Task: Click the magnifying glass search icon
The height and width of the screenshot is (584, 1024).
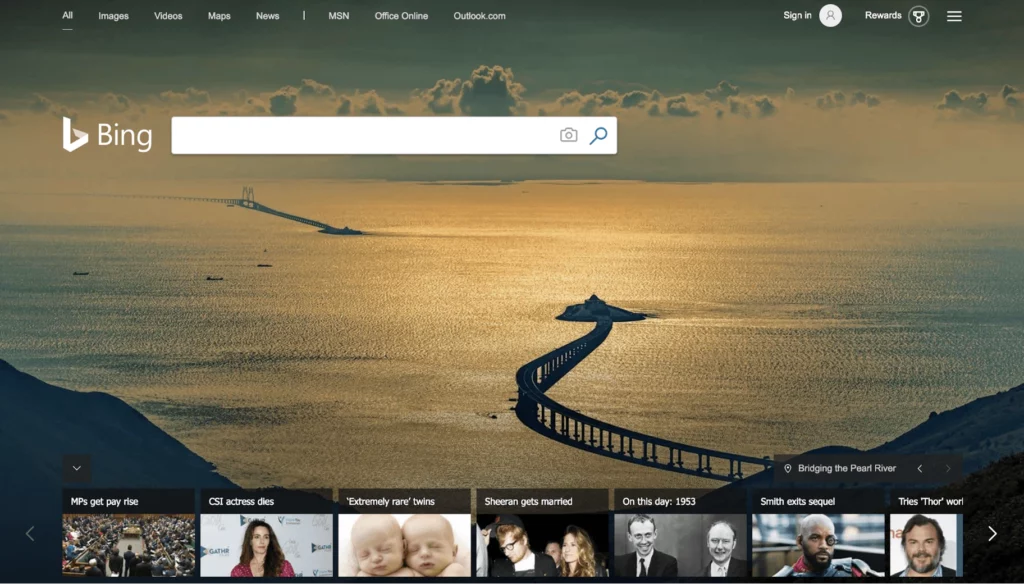Action: click(598, 135)
